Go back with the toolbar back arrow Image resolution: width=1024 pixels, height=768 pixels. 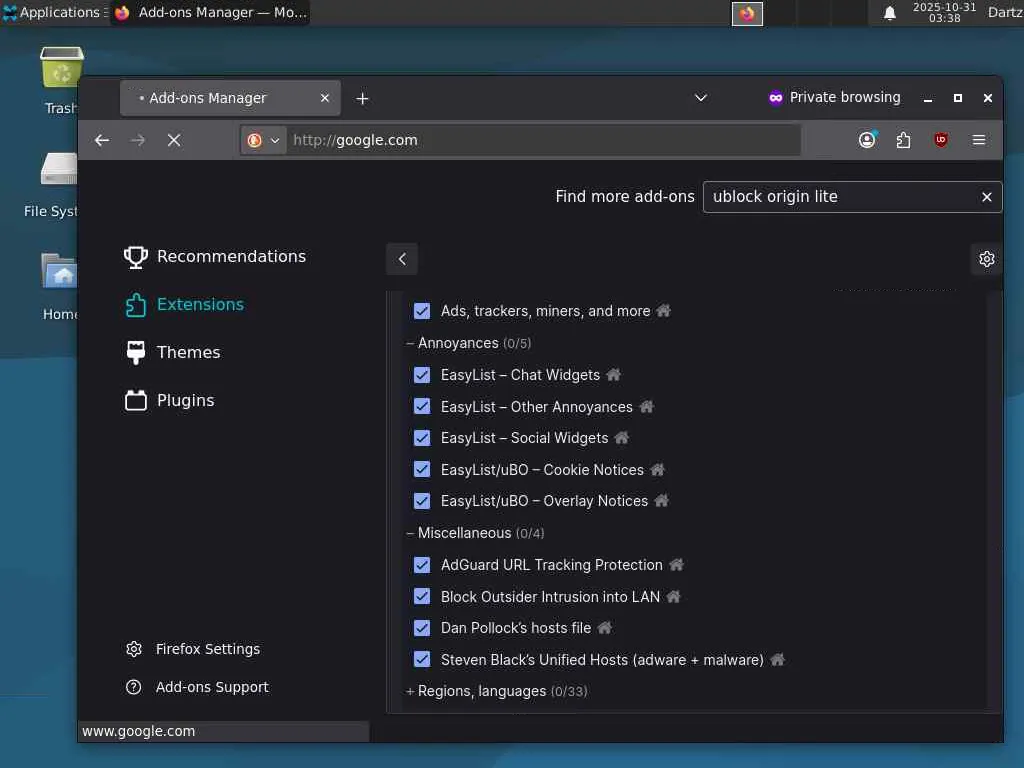[102, 140]
